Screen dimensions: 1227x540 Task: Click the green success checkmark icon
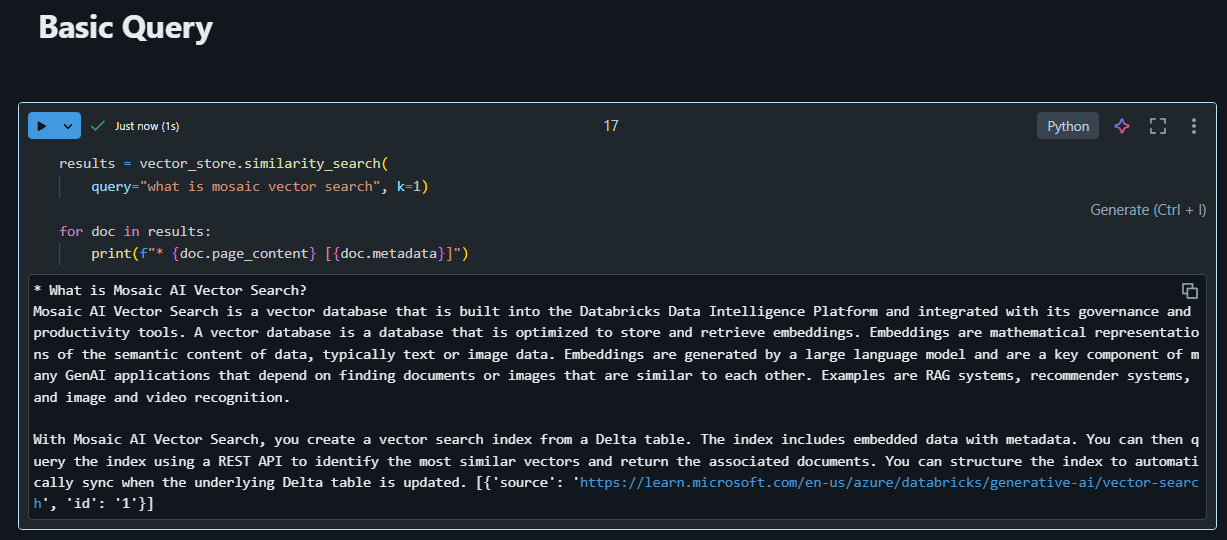98,126
